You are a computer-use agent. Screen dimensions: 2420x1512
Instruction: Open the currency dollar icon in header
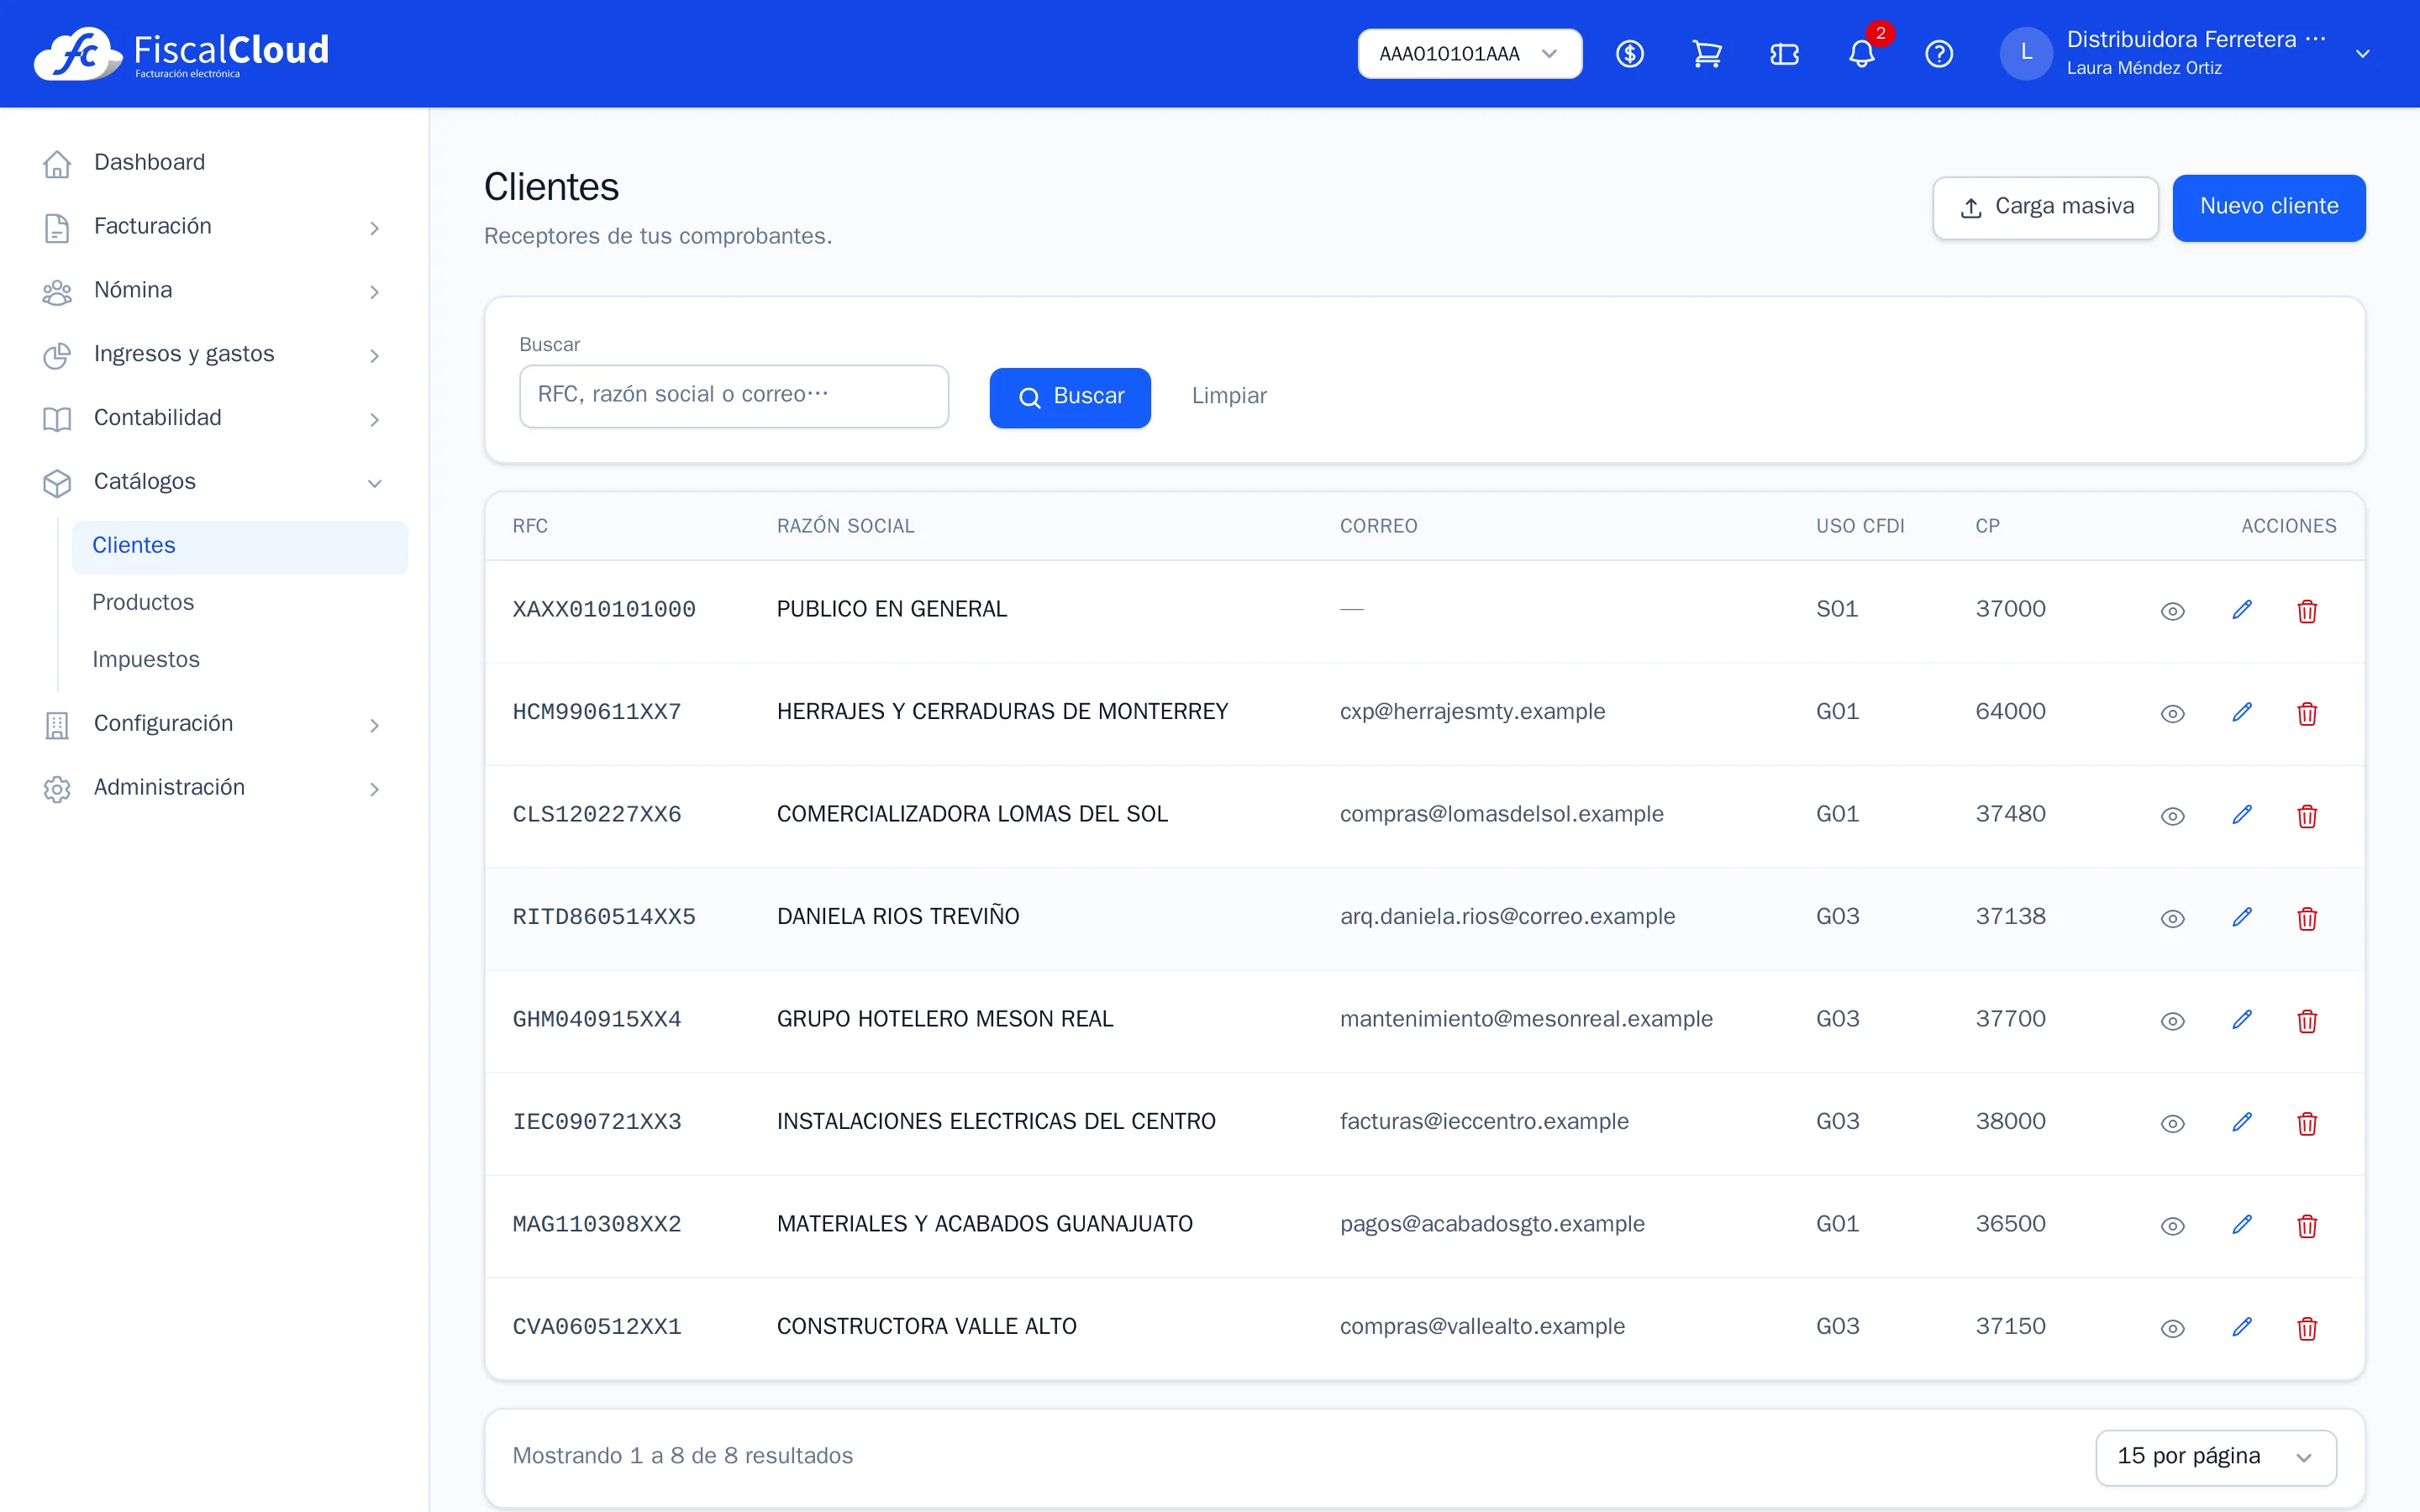(x=1630, y=54)
